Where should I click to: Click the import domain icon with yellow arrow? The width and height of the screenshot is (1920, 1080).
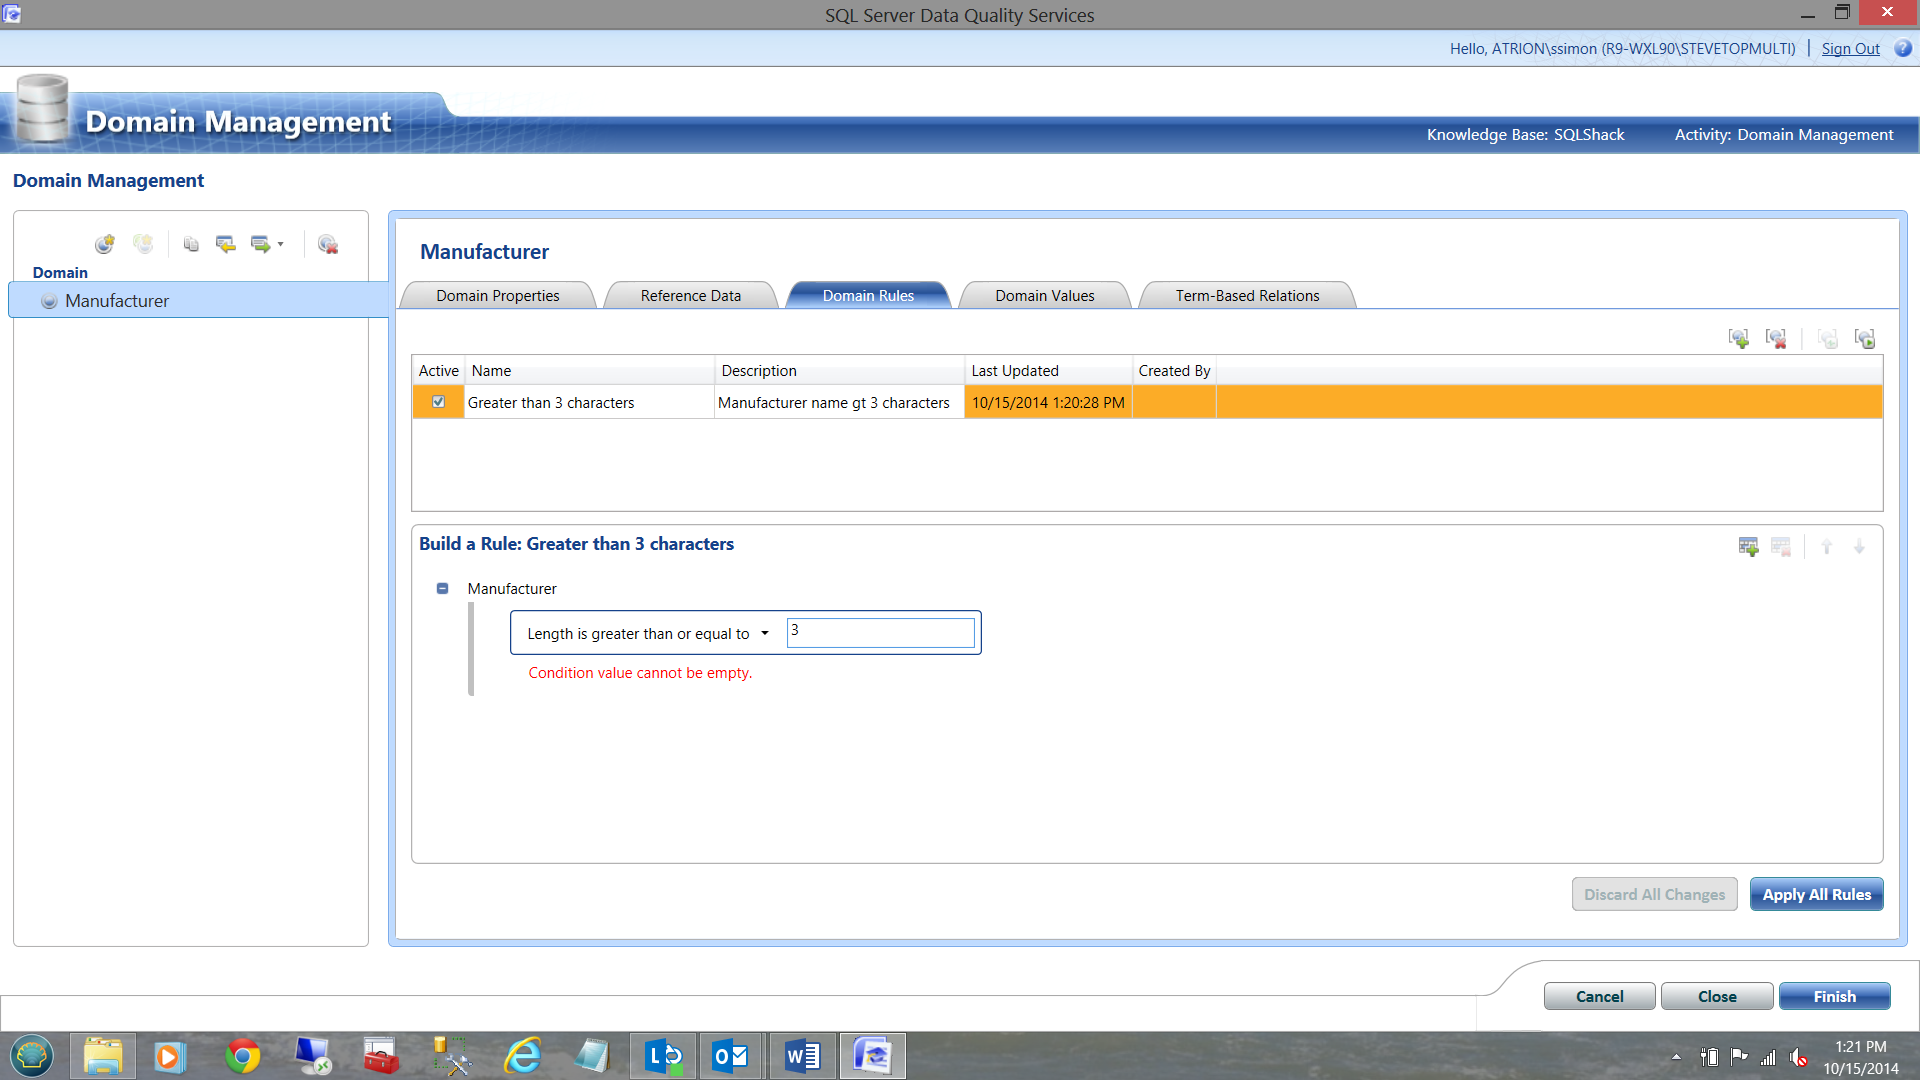pyautogui.click(x=226, y=244)
